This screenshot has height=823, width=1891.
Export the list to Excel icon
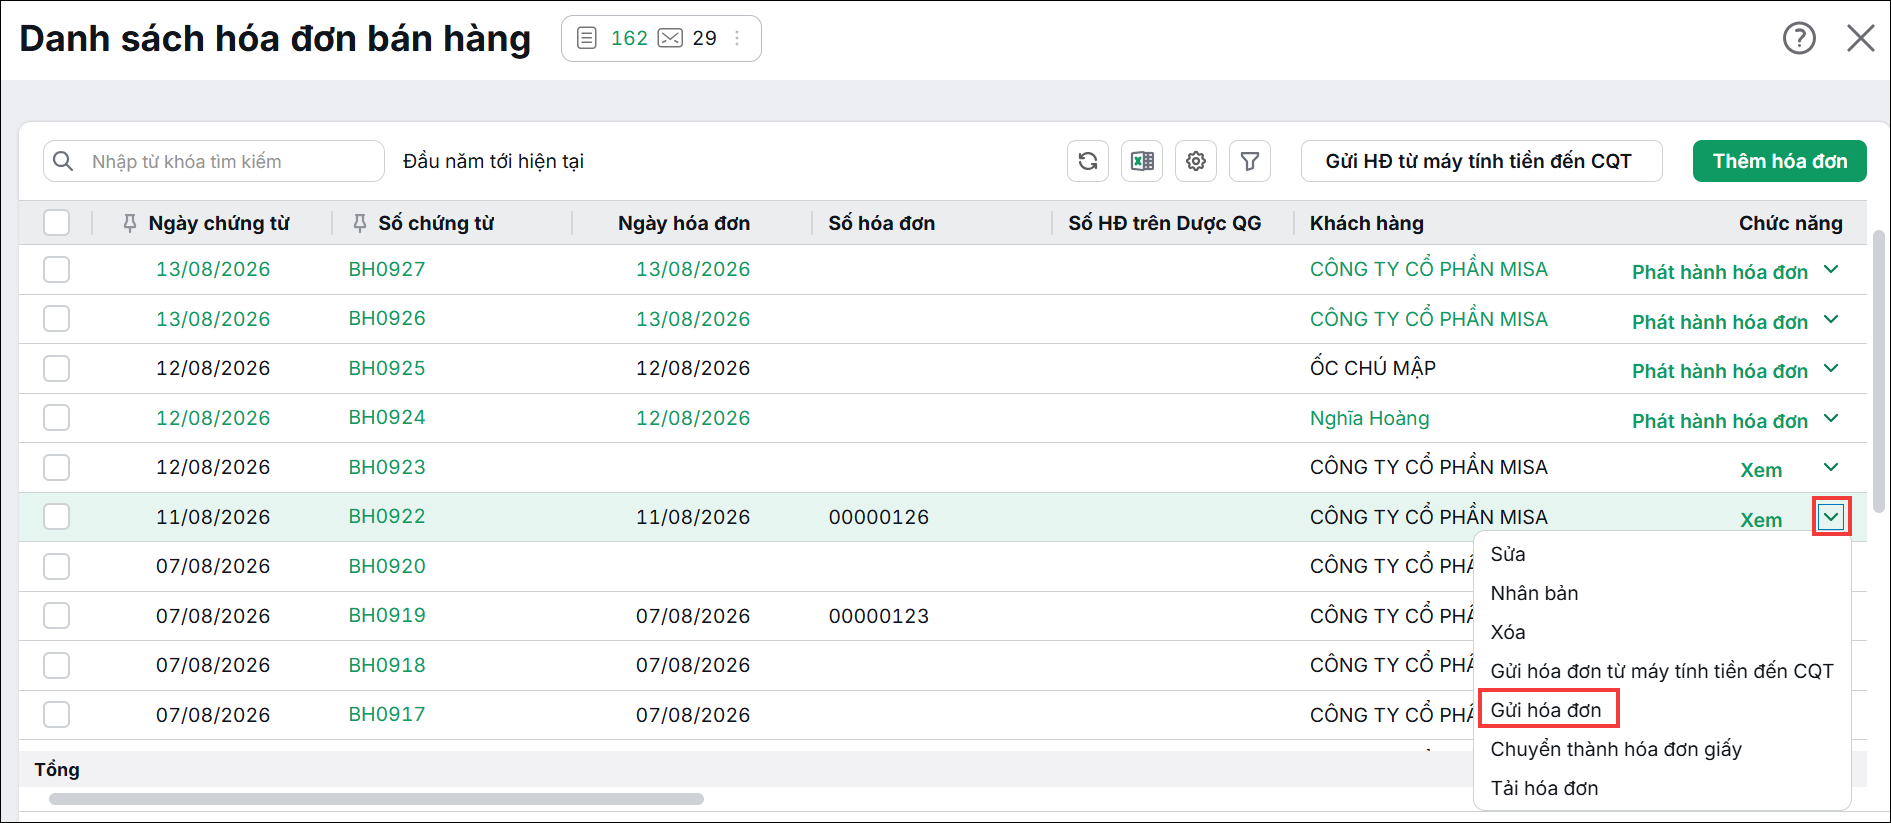pos(1142,161)
